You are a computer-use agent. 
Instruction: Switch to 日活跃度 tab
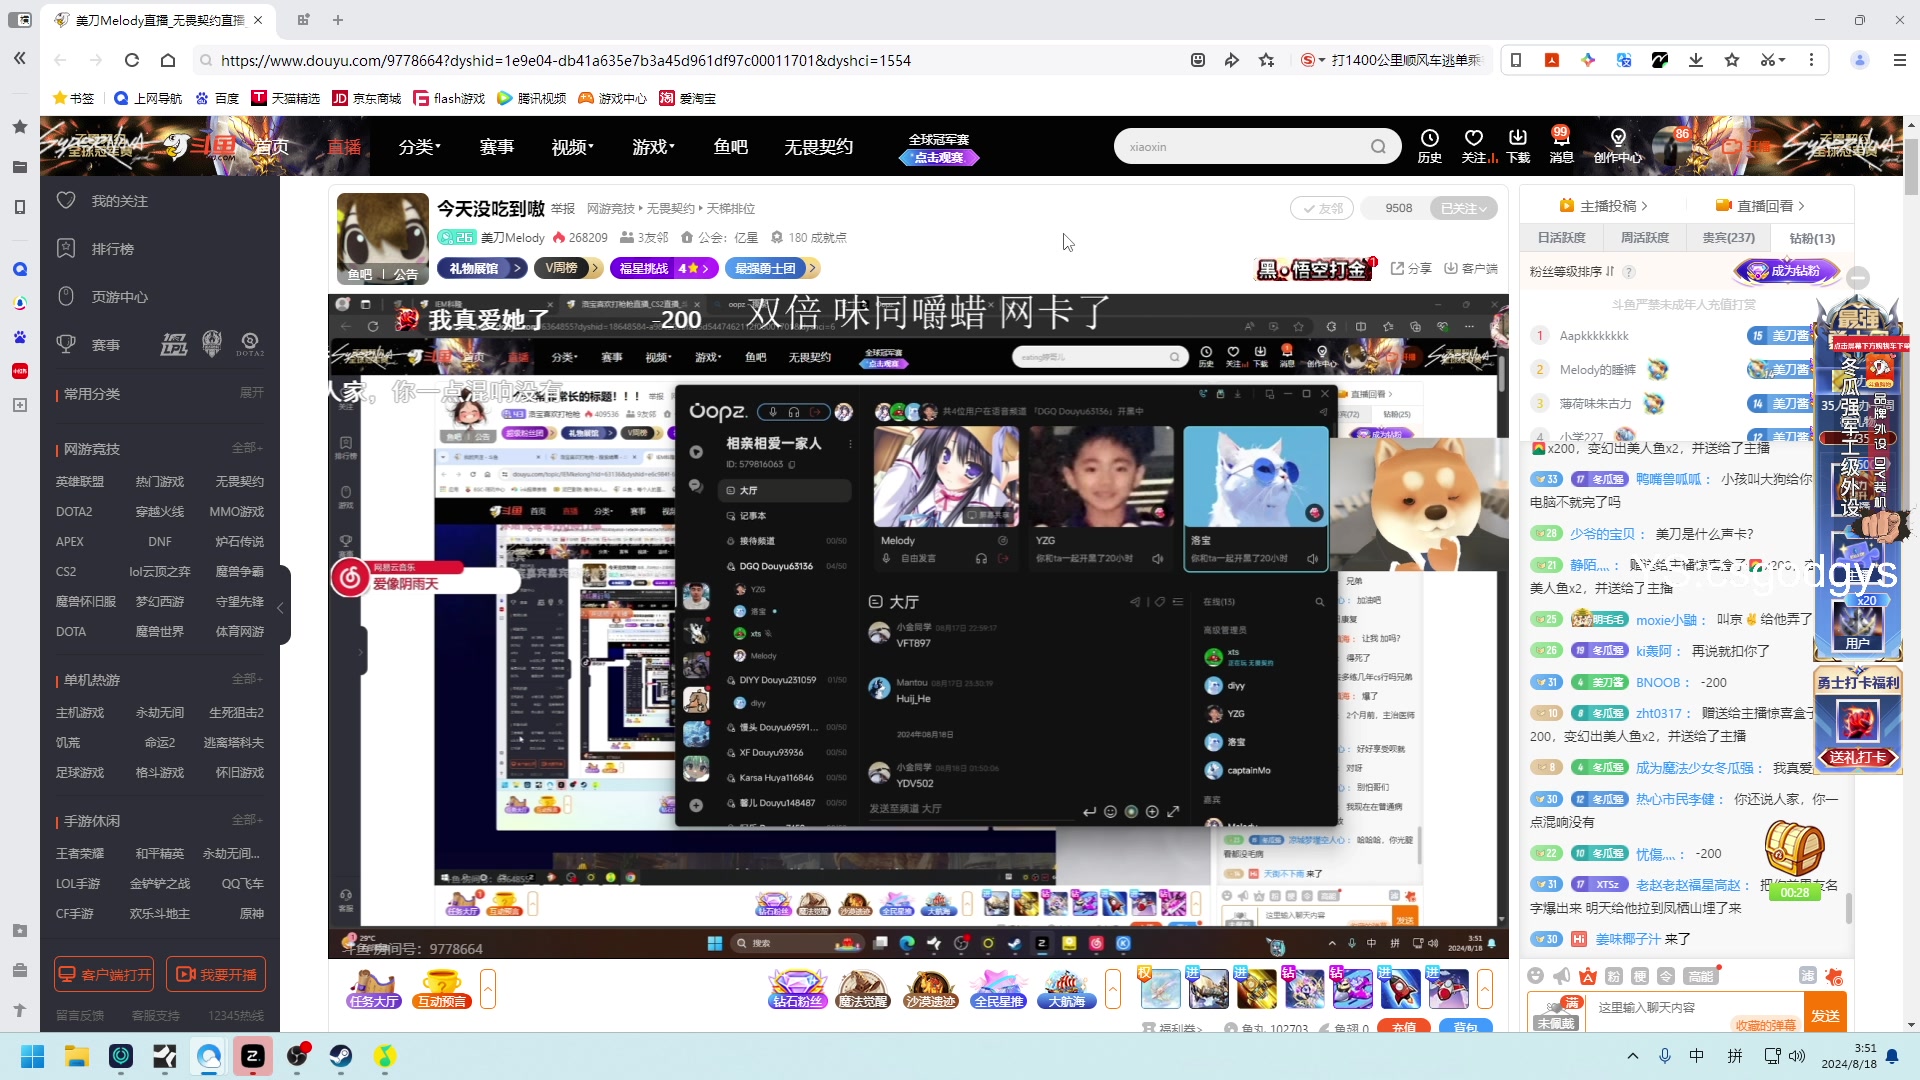[x=1561, y=238]
